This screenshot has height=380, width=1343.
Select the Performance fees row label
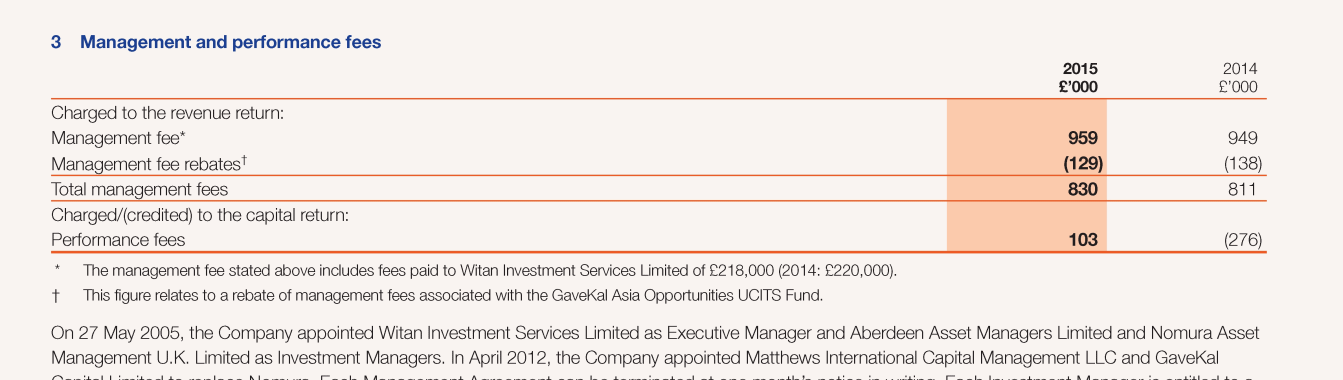click(118, 240)
